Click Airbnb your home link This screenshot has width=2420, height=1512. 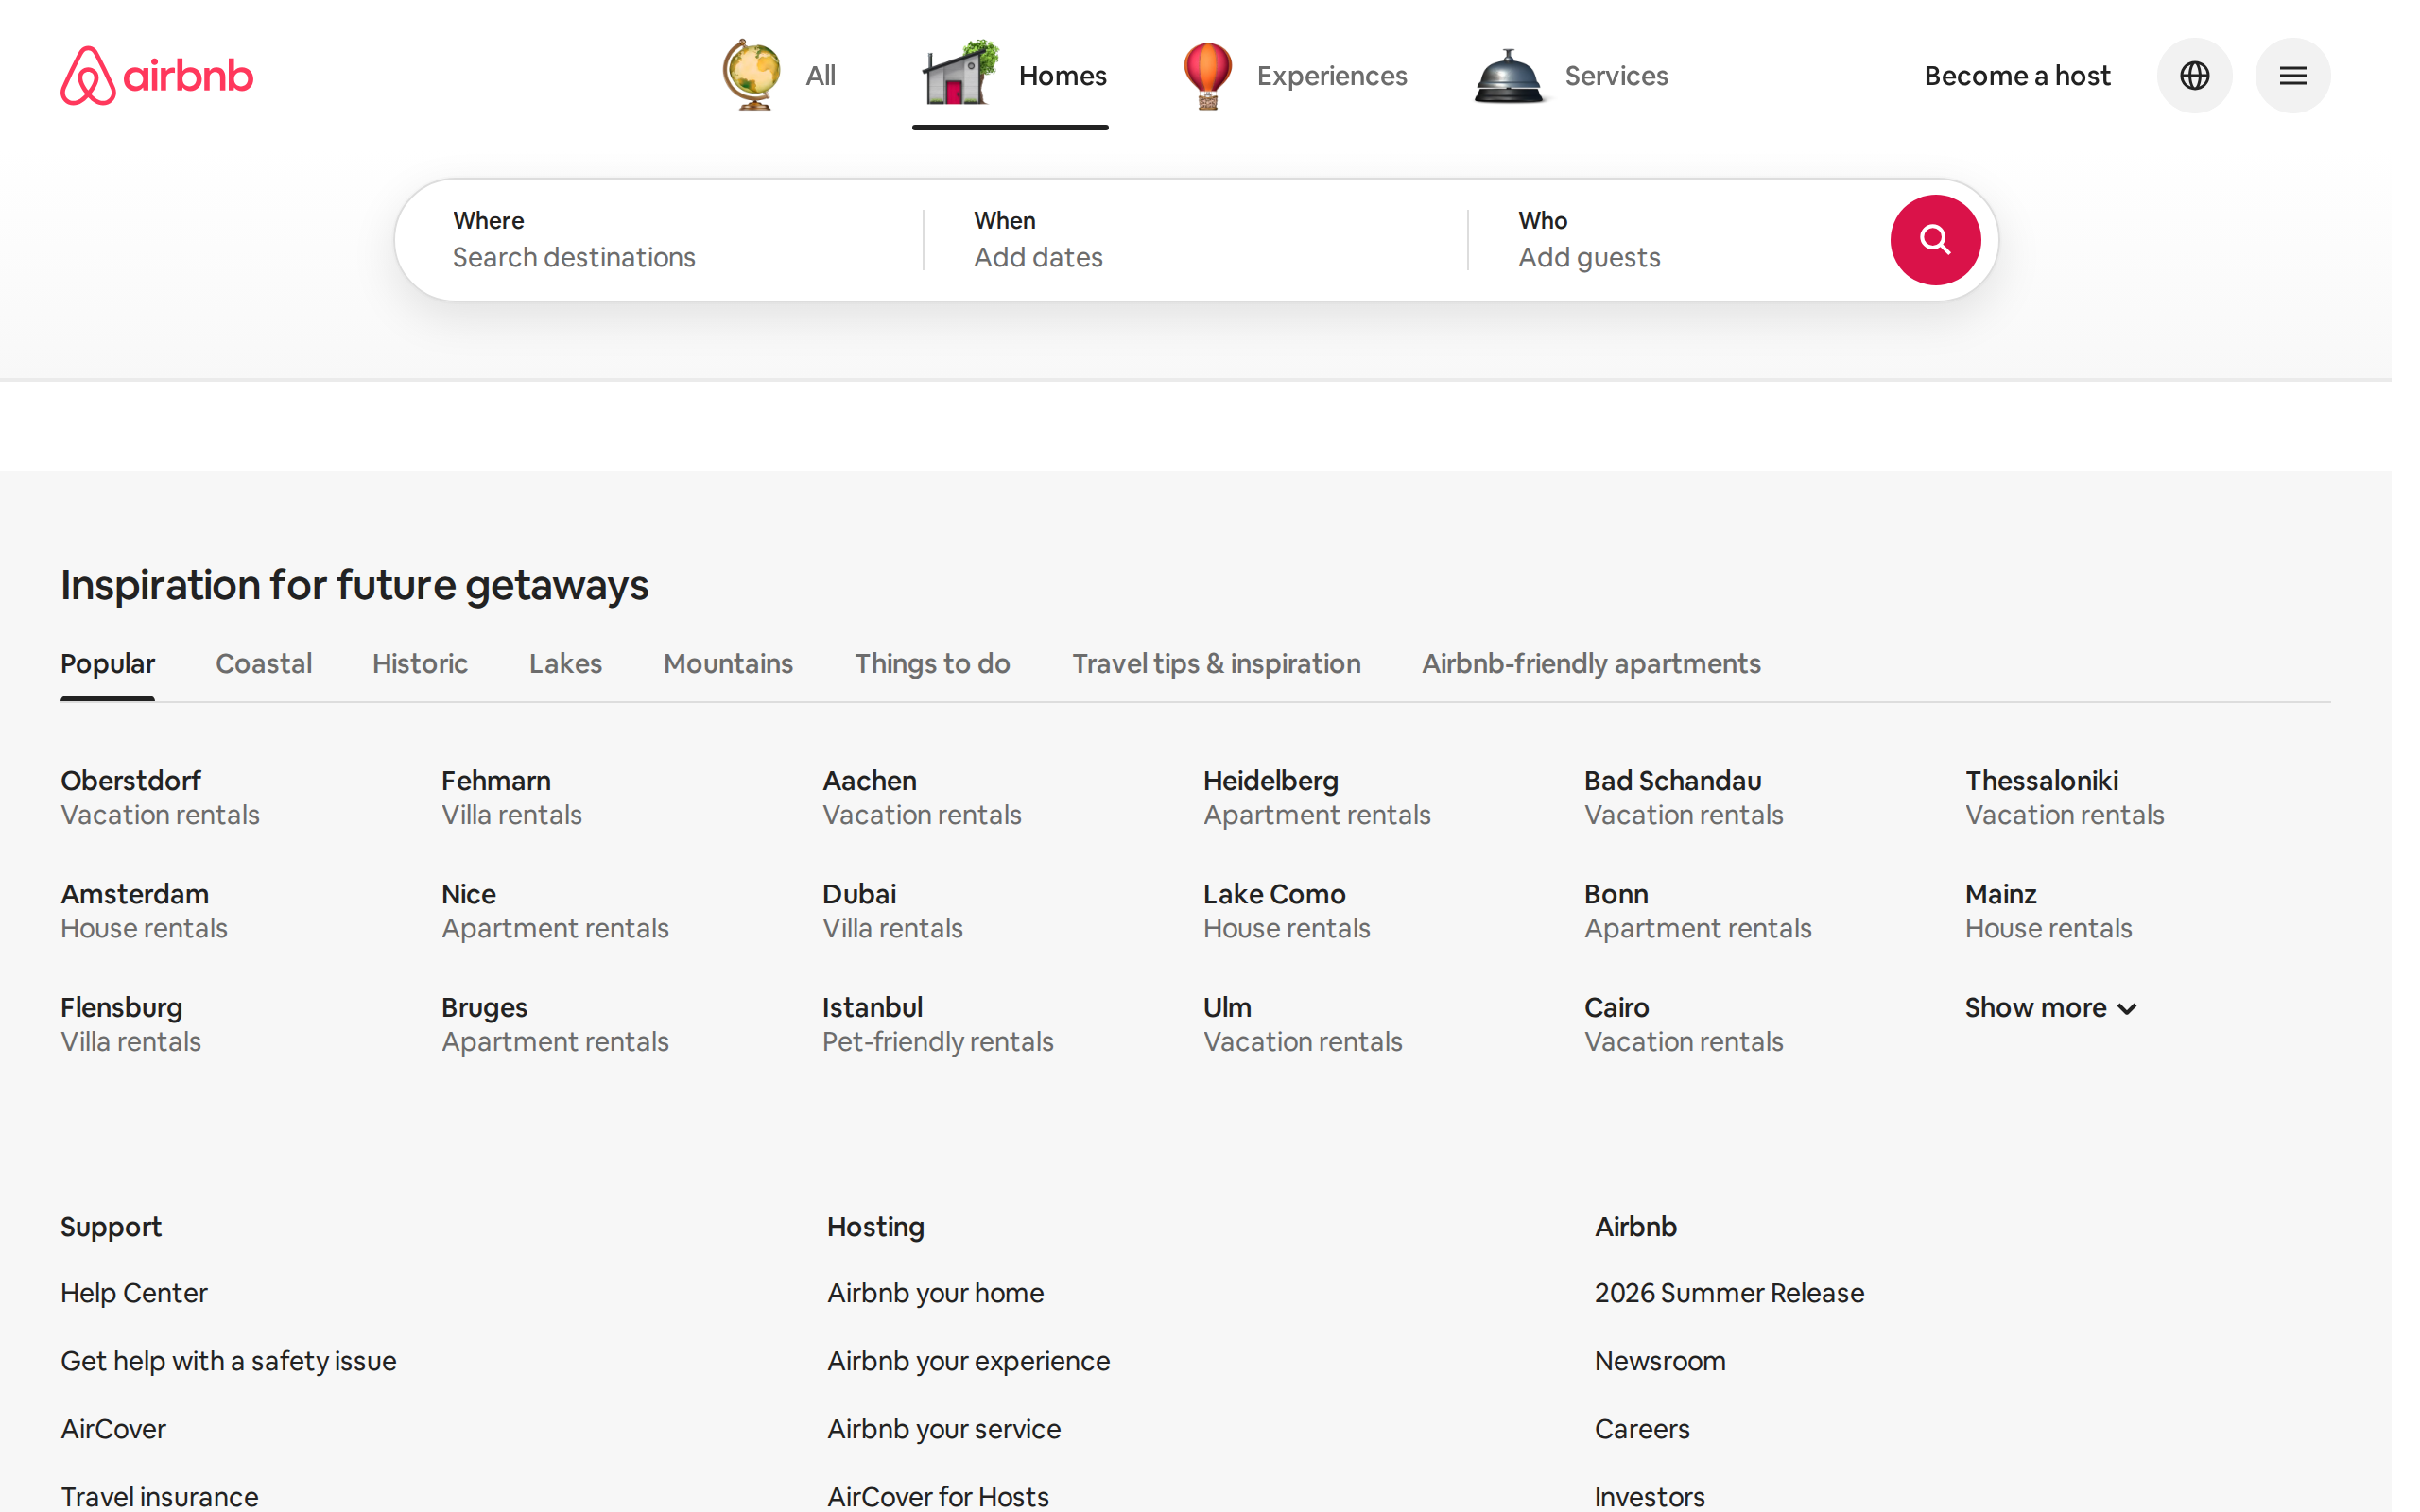(935, 1293)
